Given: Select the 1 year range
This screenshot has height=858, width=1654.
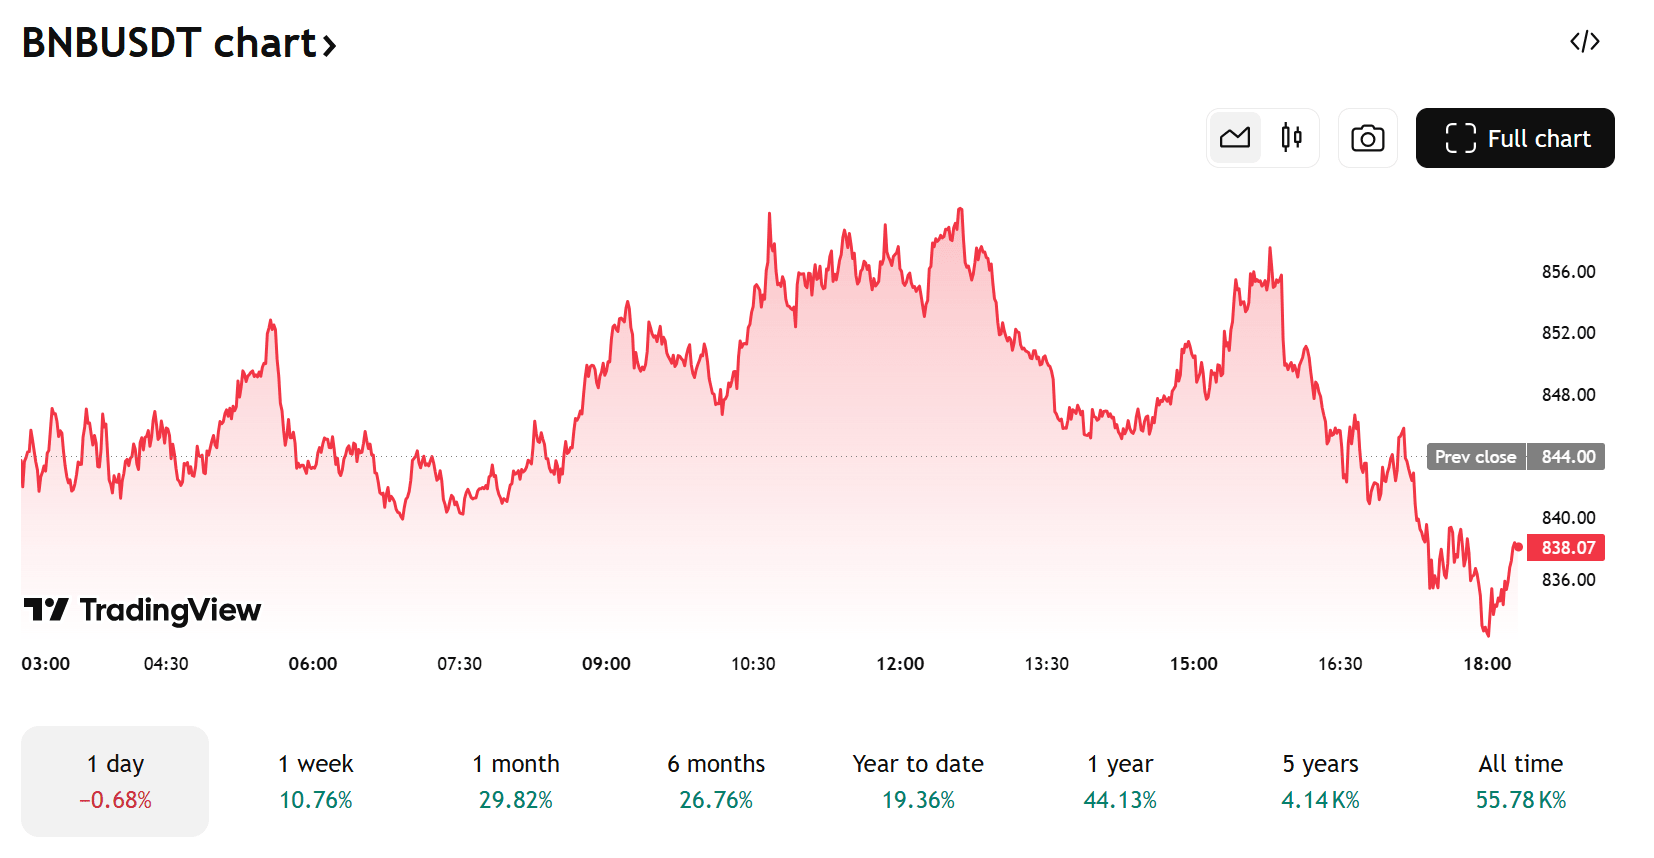Looking at the screenshot, I should click(1120, 781).
